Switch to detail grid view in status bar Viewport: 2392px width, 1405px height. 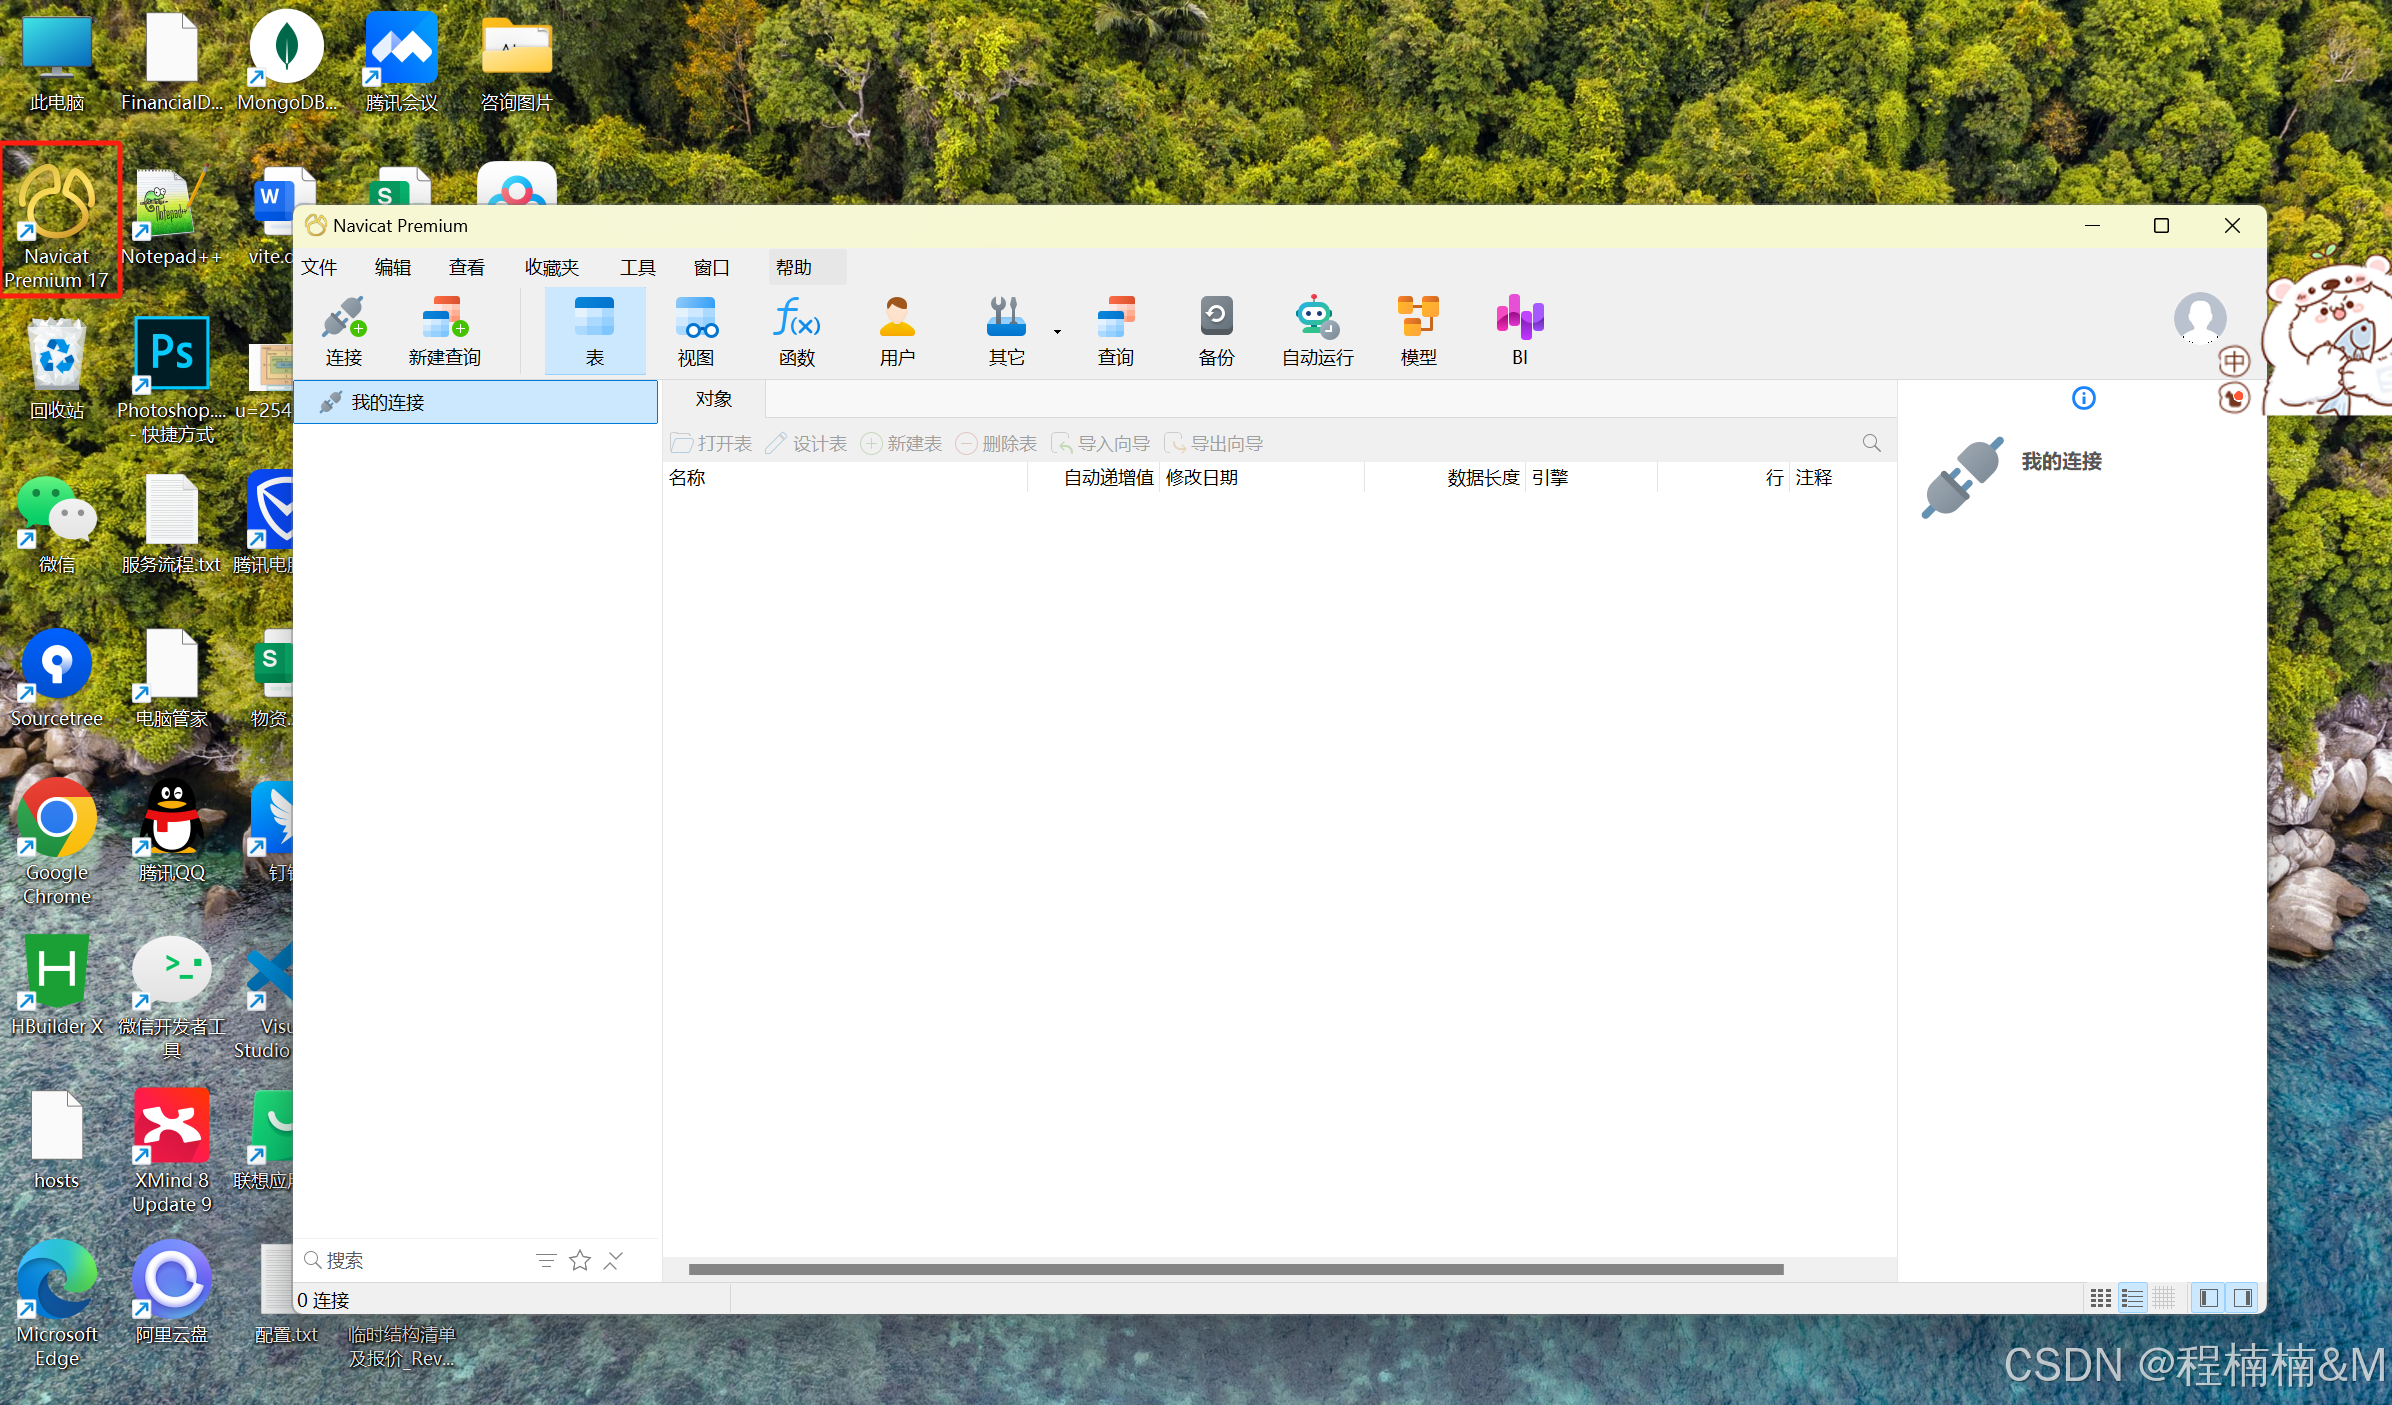pyautogui.click(x=2164, y=1298)
